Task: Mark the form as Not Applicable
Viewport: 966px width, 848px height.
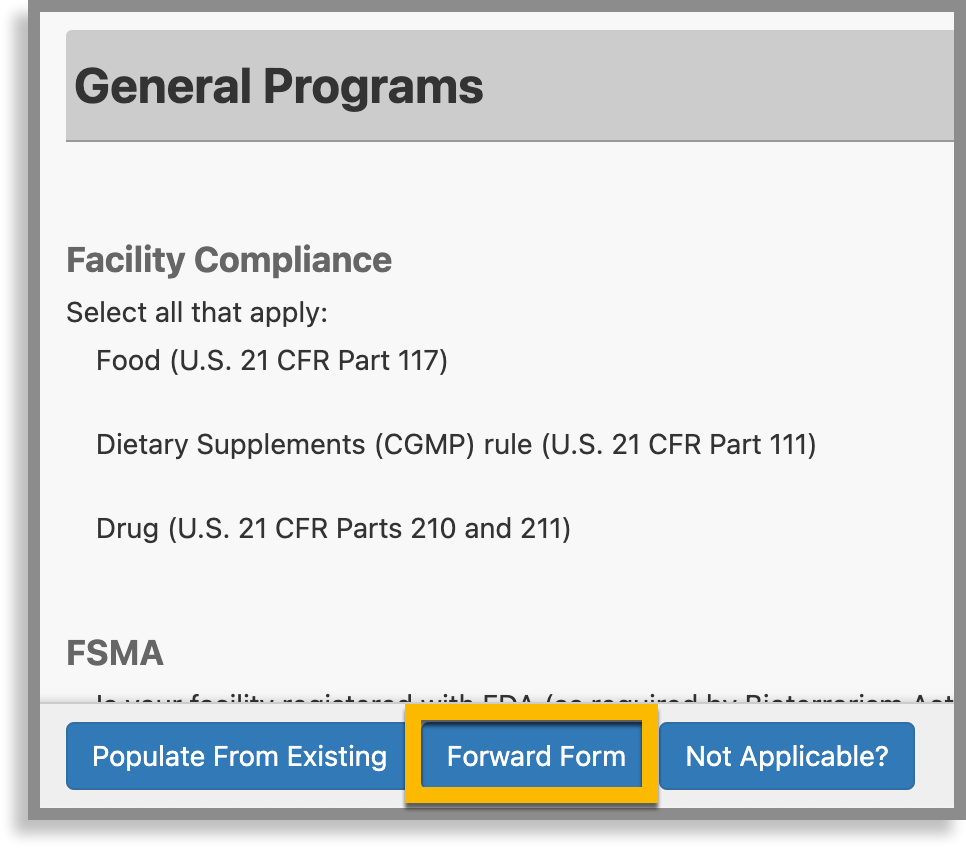Action: point(786,756)
